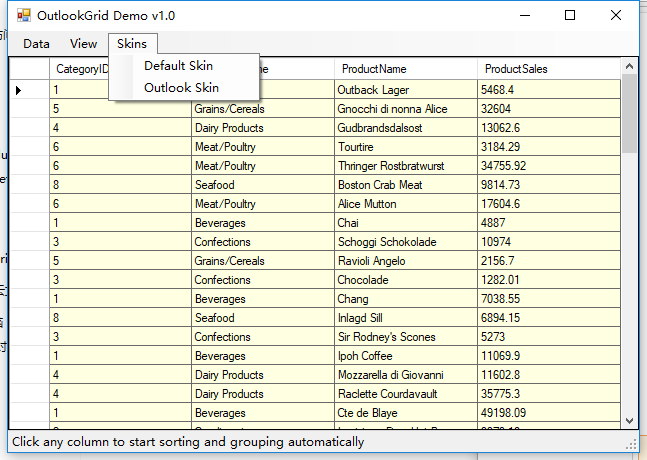The height and width of the screenshot is (460, 647).
Task: Select the Gnocchi di nonna Alice cell
Action: pyautogui.click(x=406, y=109)
